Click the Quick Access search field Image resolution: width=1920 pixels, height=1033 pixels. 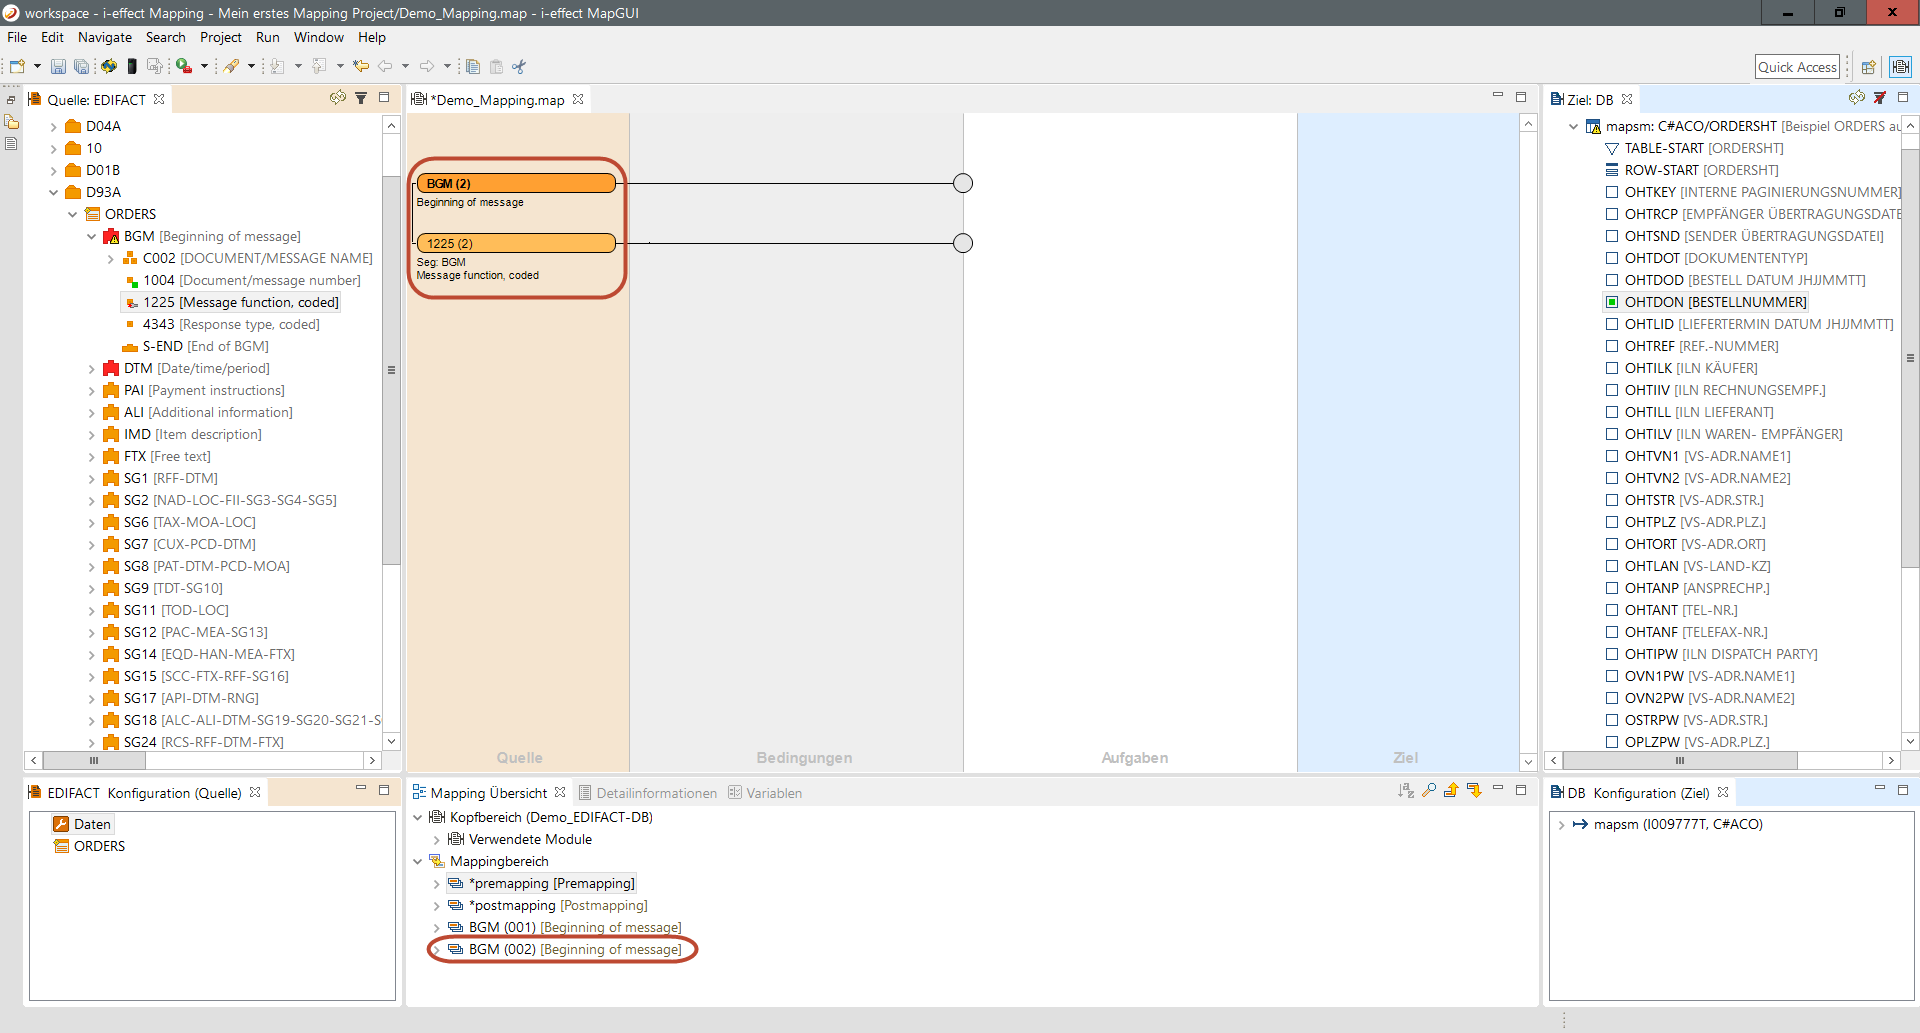pos(1797,67)
